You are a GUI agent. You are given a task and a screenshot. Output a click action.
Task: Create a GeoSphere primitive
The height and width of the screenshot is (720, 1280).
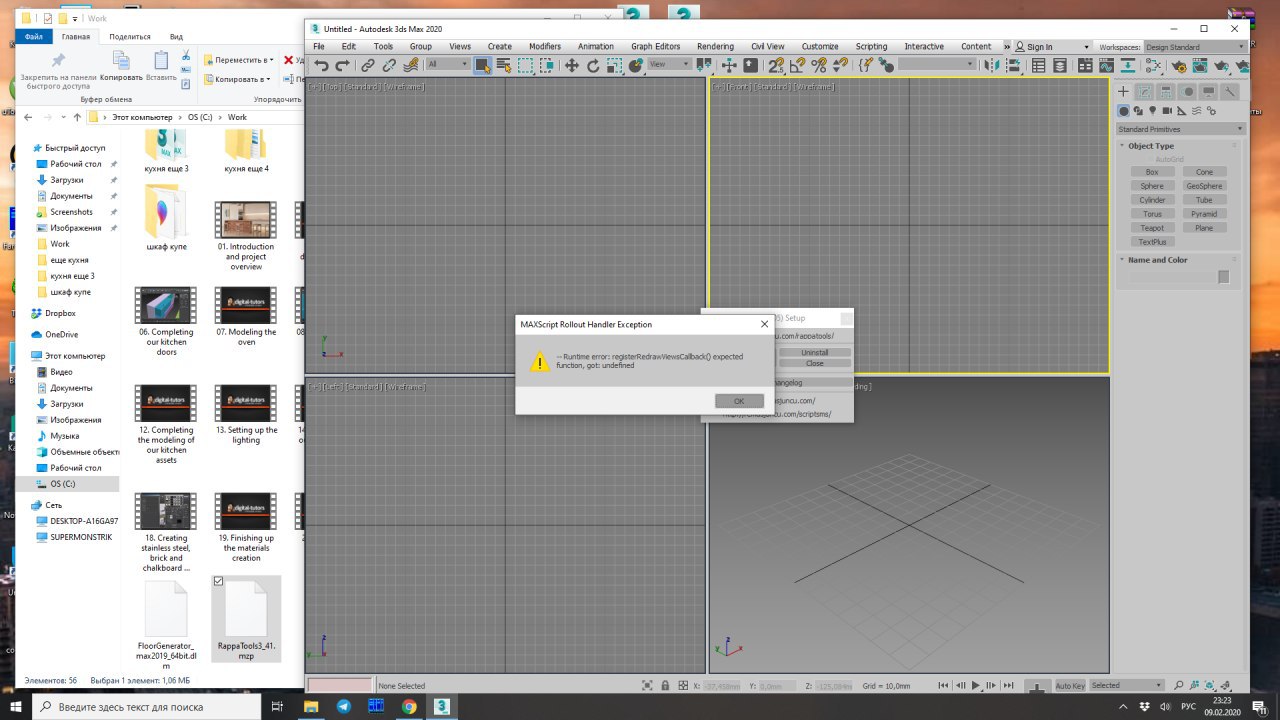pyautogui.click(x=1204, y=186)
